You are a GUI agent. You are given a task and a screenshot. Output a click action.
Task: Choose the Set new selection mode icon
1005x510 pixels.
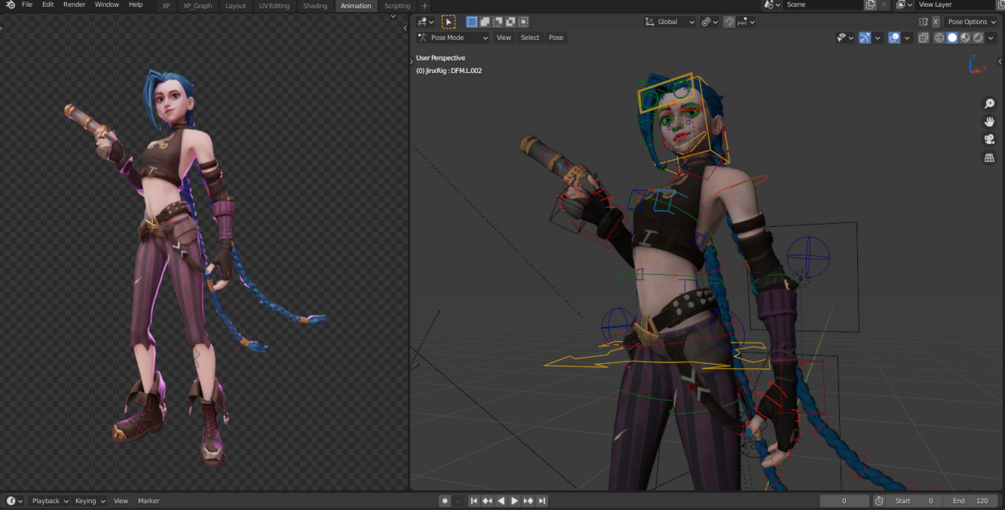coord(472,22)
